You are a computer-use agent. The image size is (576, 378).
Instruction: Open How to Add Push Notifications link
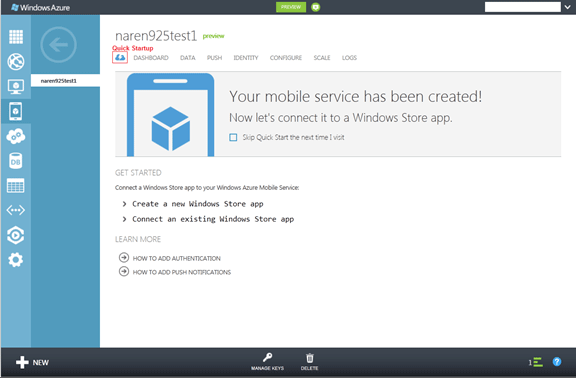(182, 272)
